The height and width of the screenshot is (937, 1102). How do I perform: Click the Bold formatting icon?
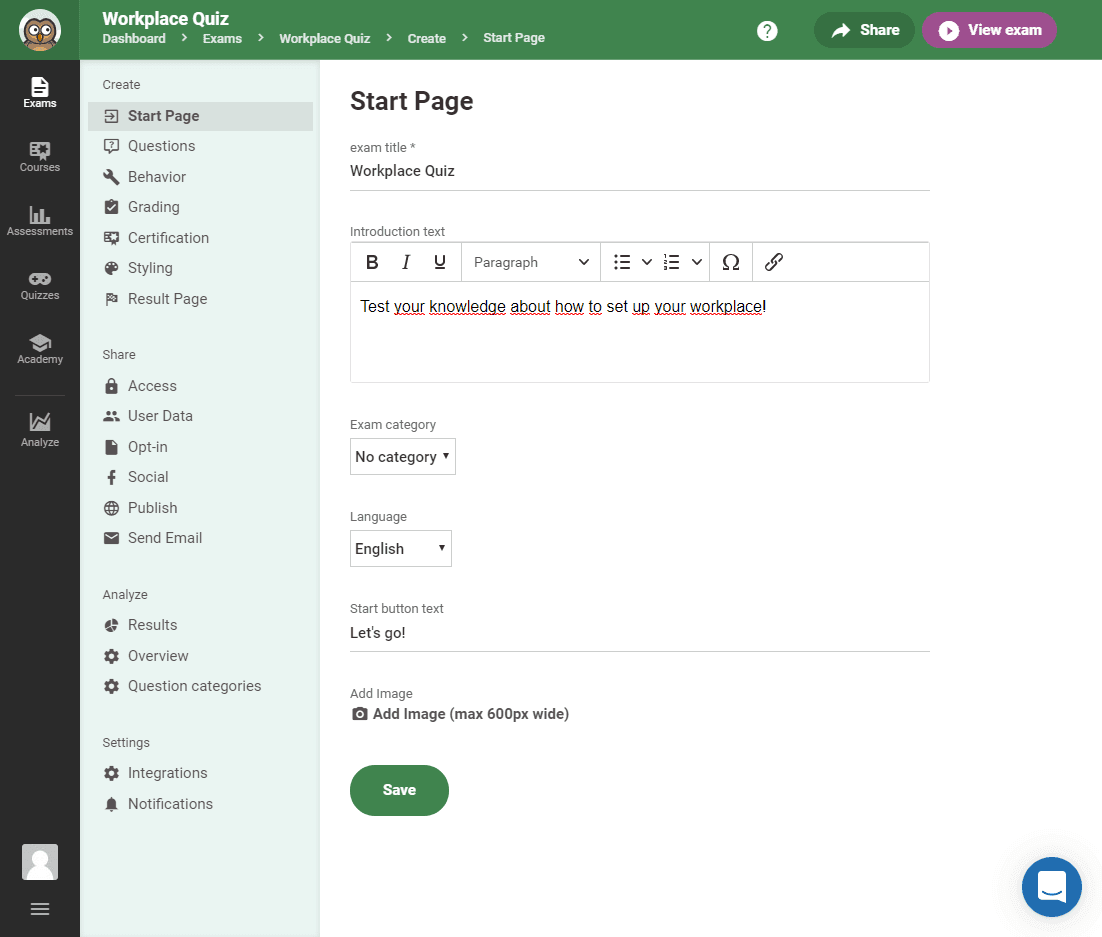click(372, 262)
